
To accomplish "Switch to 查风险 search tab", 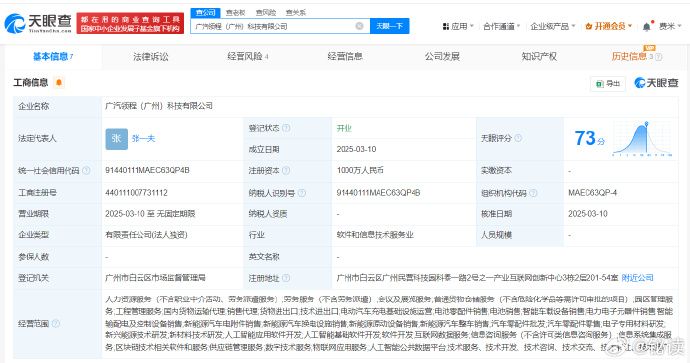I will click(x=266, y=13).
